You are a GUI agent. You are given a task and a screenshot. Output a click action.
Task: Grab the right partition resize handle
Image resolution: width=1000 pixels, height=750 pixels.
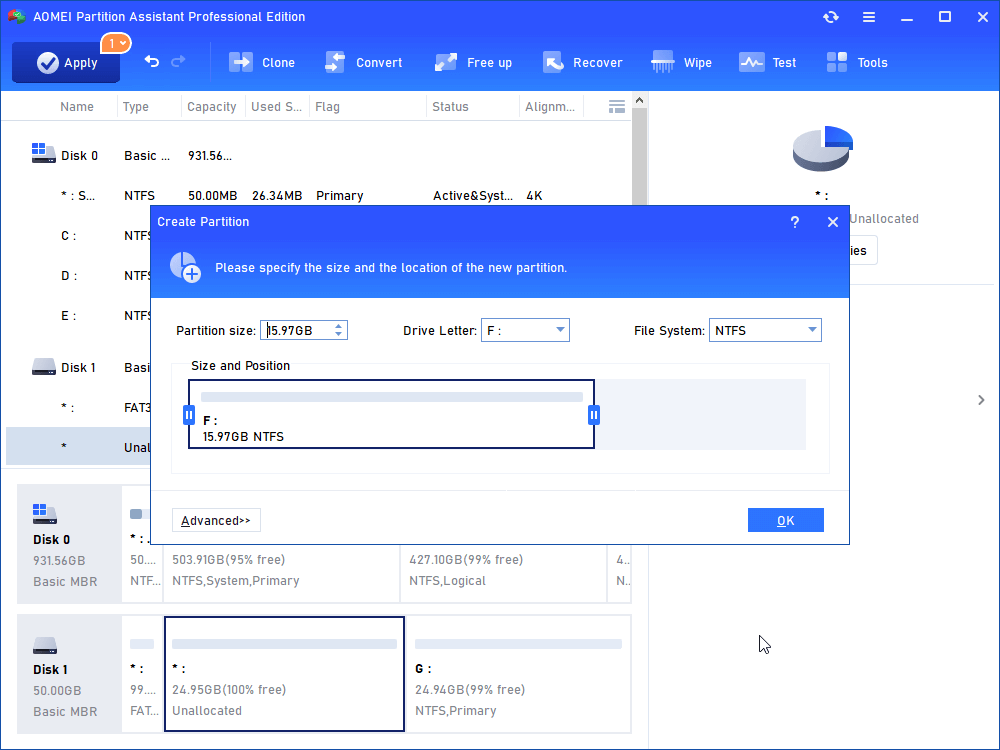point(594,415)
